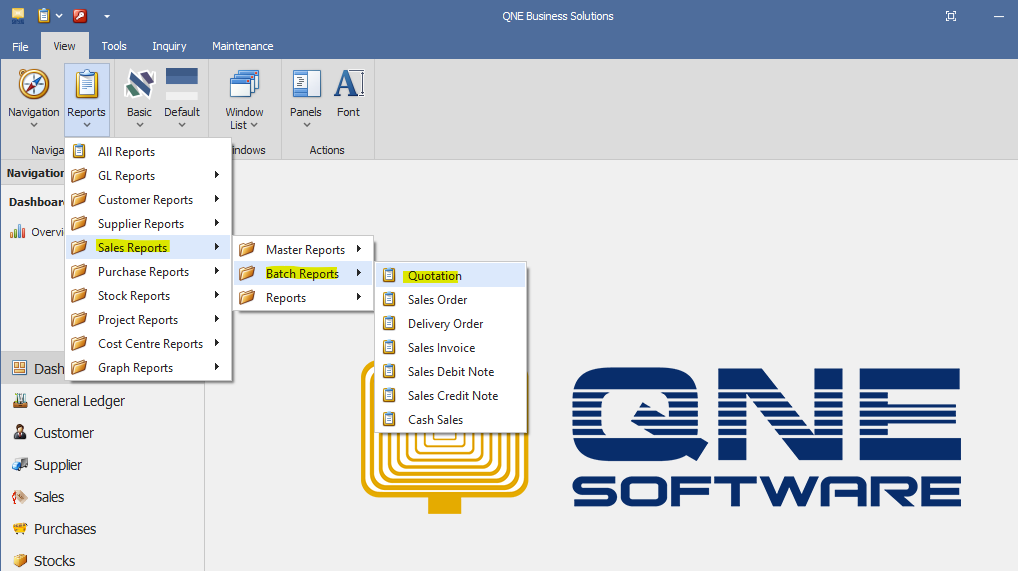Click the Sales Credit Note report icon
The width and height of the screenshot is (1018, 571).
[389, 396]
